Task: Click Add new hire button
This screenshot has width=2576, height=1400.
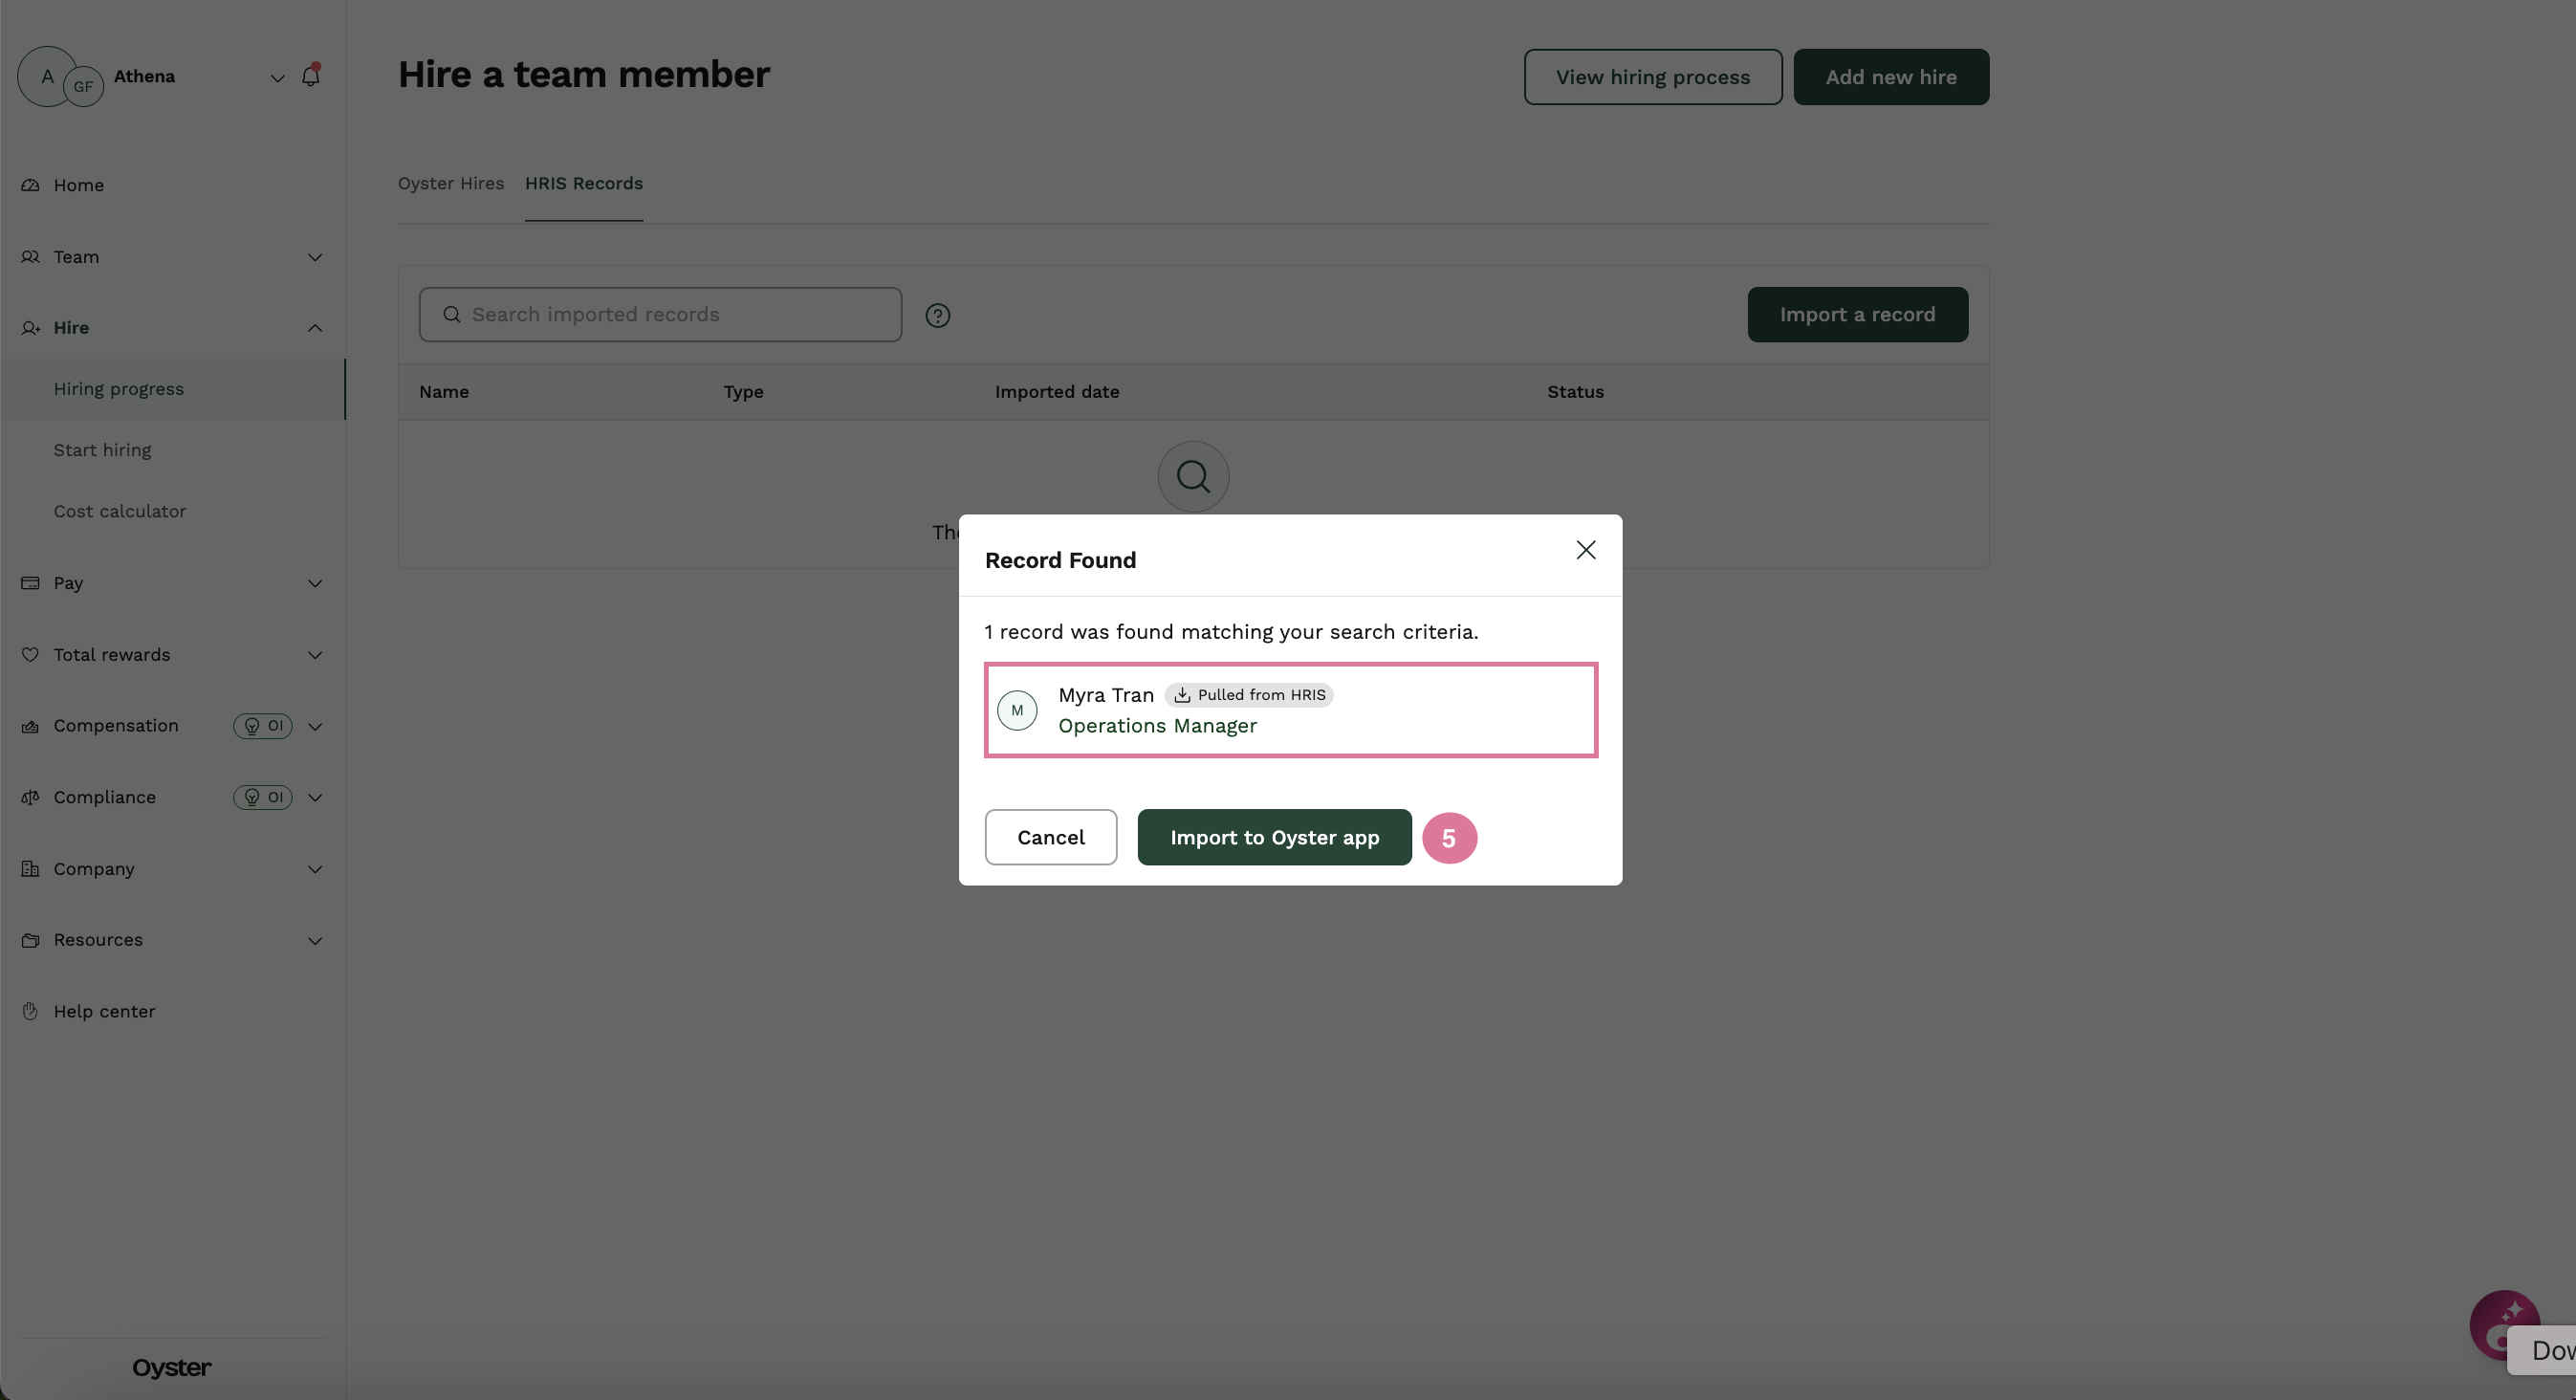Action: pos(1891,77)
